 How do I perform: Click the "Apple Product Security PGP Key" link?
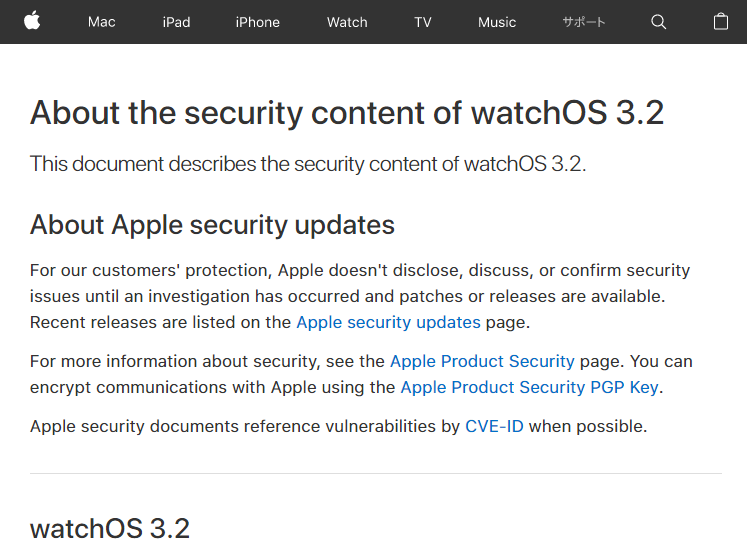point(530,387)
